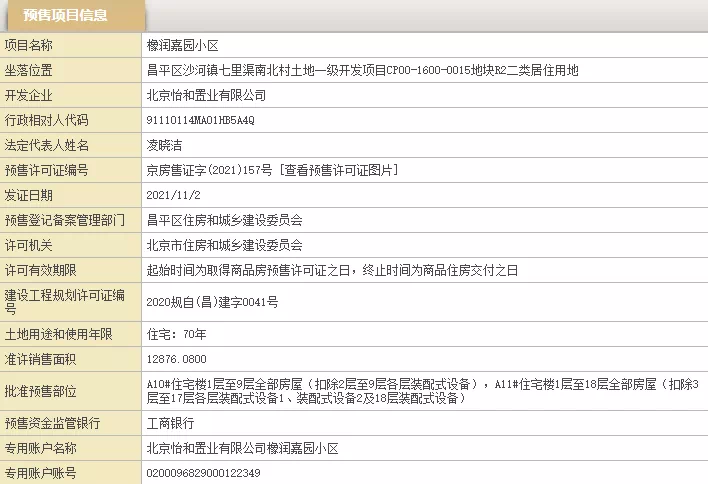Select legal representative name 凌晓洁
708x484 pixels.
[x=164, y=145]
